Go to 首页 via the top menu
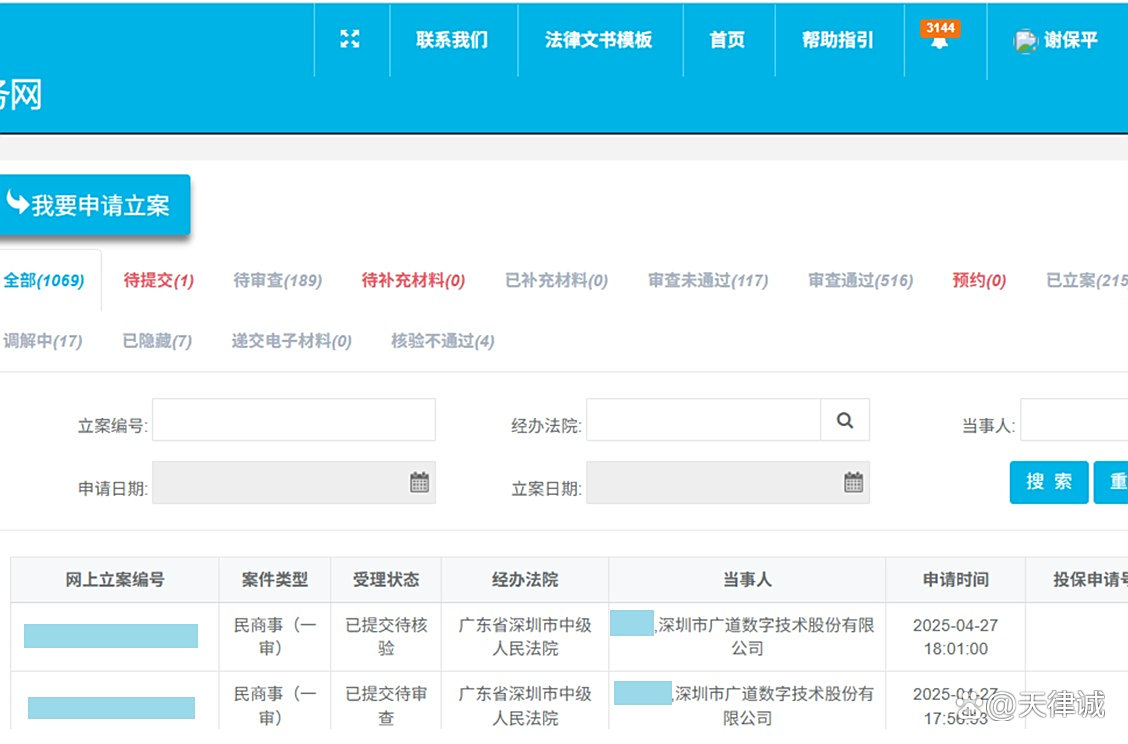Image resolution: width=1128 pixels, height=744 pixels. [x=726, y=40]
